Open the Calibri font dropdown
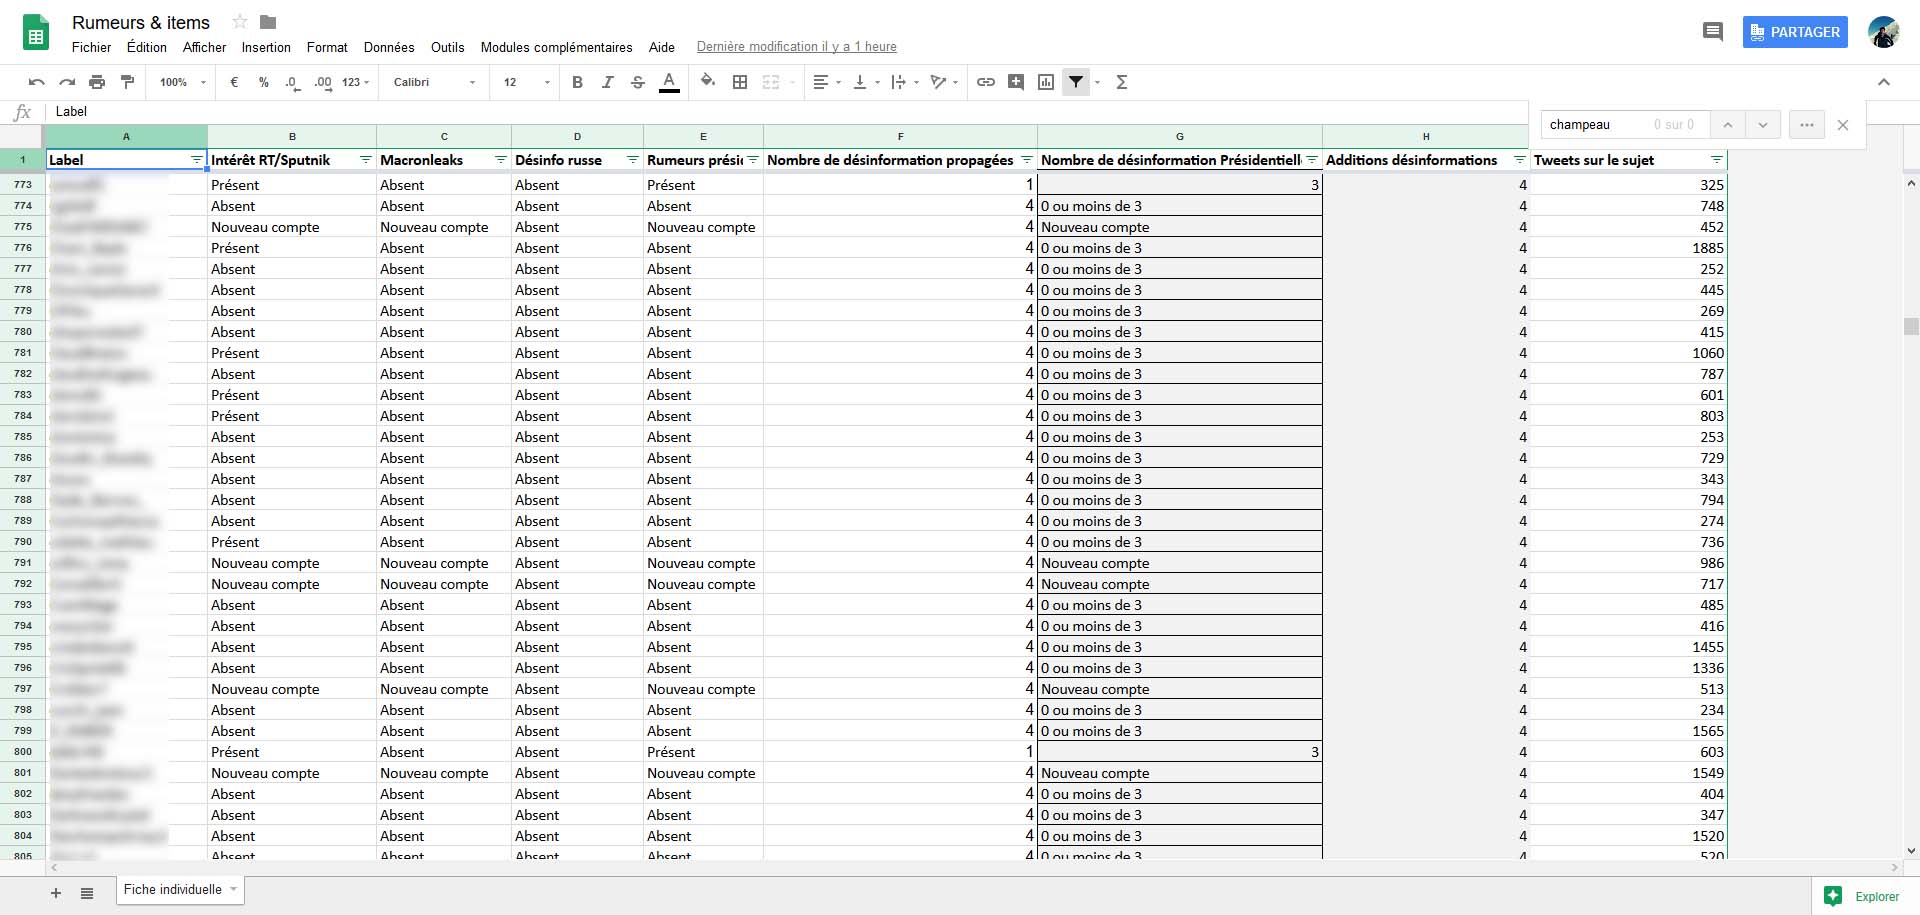 (435, 82)
